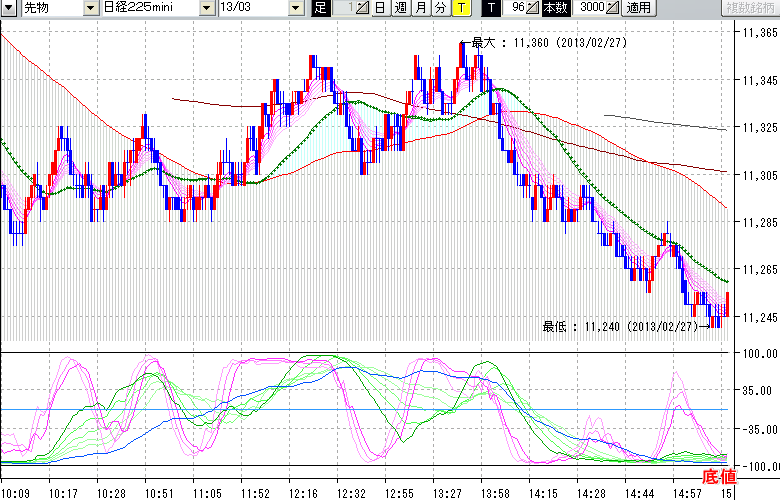Viewport: 780px width, 500px height.
Task: Click the black 足 label icon
Action: point(320,8)
